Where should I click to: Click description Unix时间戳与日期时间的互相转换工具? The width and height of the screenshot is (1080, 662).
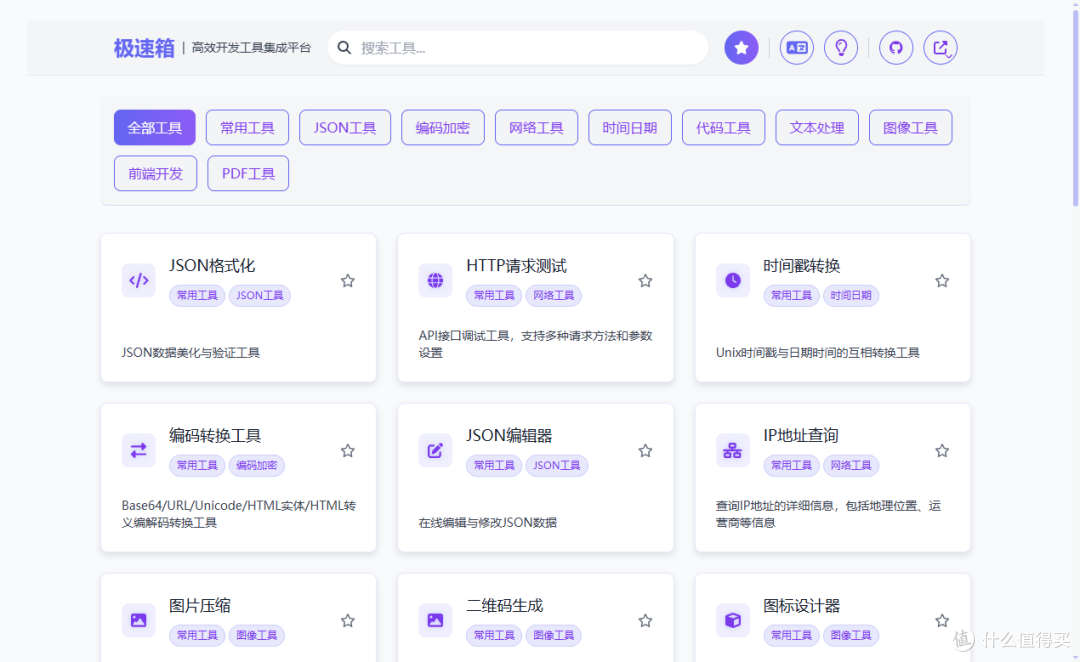pos(818,353)
